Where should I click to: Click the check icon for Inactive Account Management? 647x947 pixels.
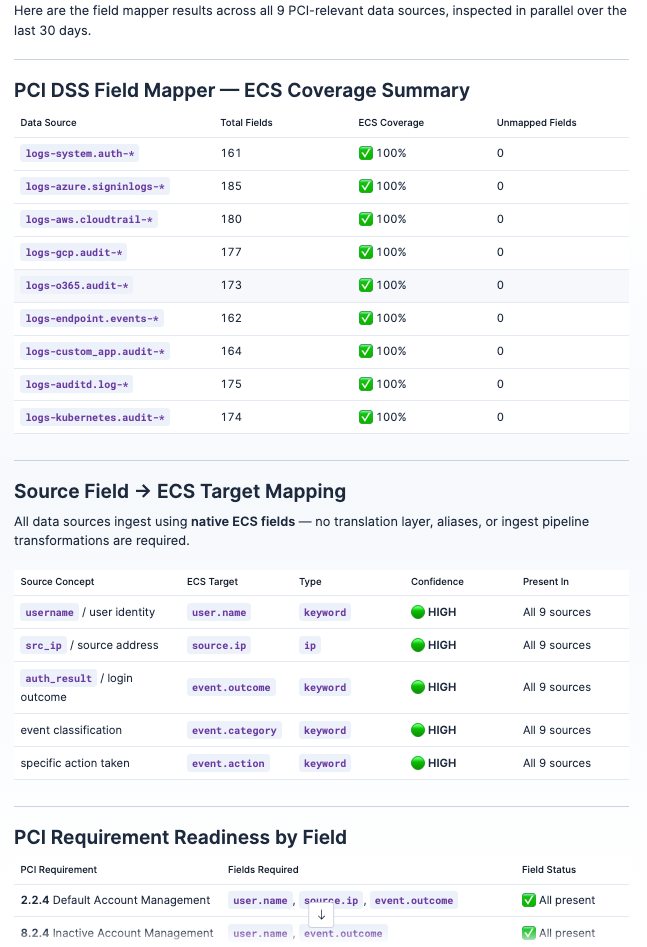529,933
